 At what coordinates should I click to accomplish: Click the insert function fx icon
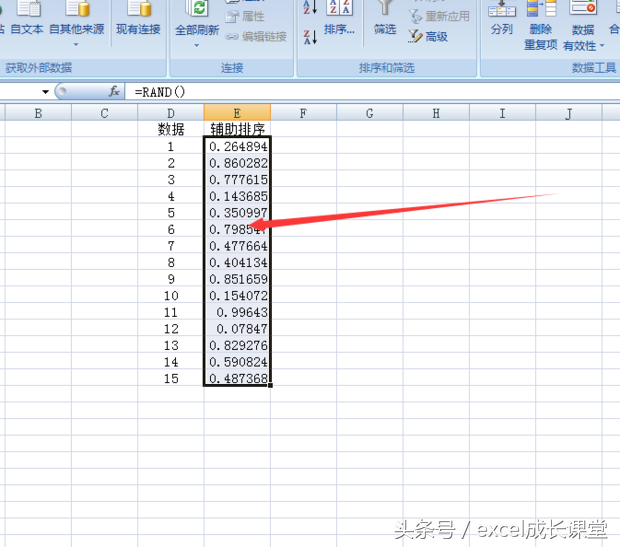click(114, 91)
